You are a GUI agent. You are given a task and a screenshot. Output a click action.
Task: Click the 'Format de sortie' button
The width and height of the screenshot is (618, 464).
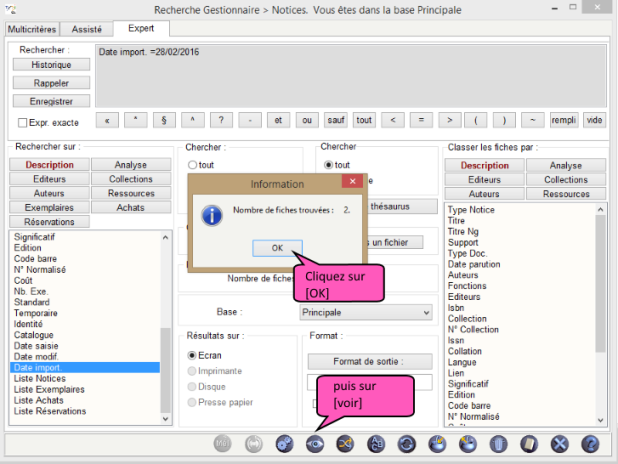point(369,361)
